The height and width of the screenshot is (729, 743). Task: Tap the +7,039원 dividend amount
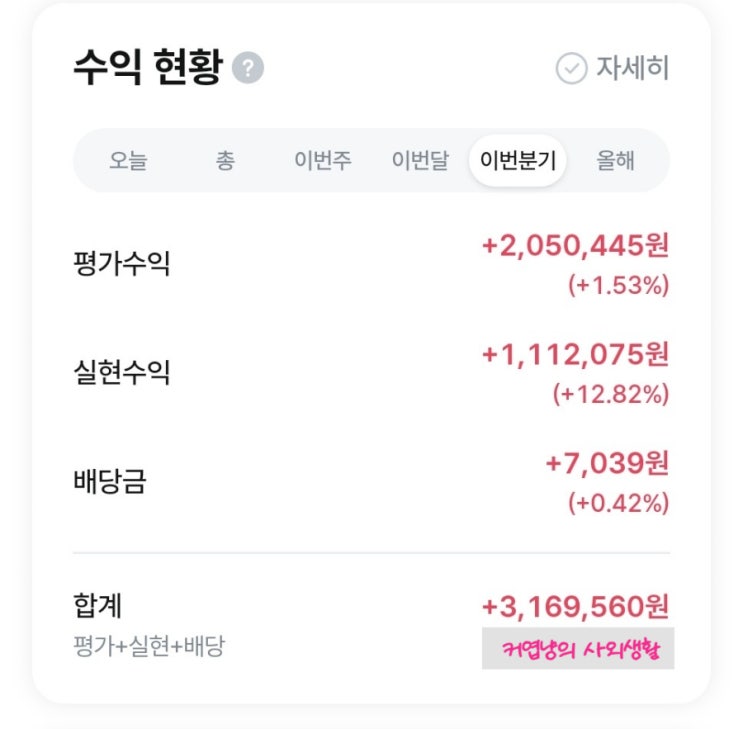tap(607, 463)
